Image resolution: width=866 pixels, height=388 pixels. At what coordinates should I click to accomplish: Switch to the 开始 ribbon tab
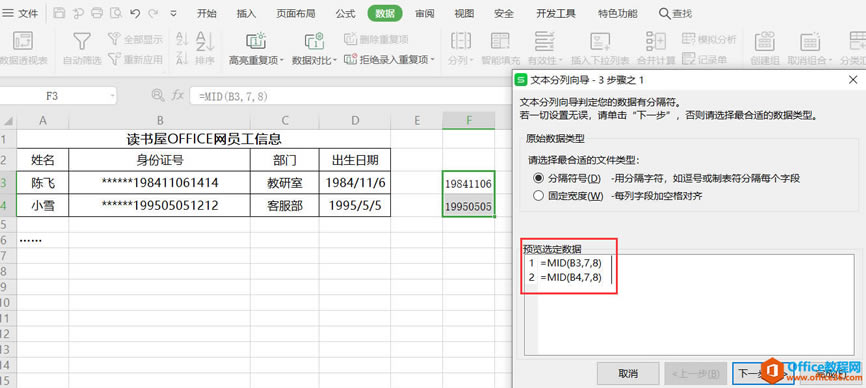pos(207,14)
